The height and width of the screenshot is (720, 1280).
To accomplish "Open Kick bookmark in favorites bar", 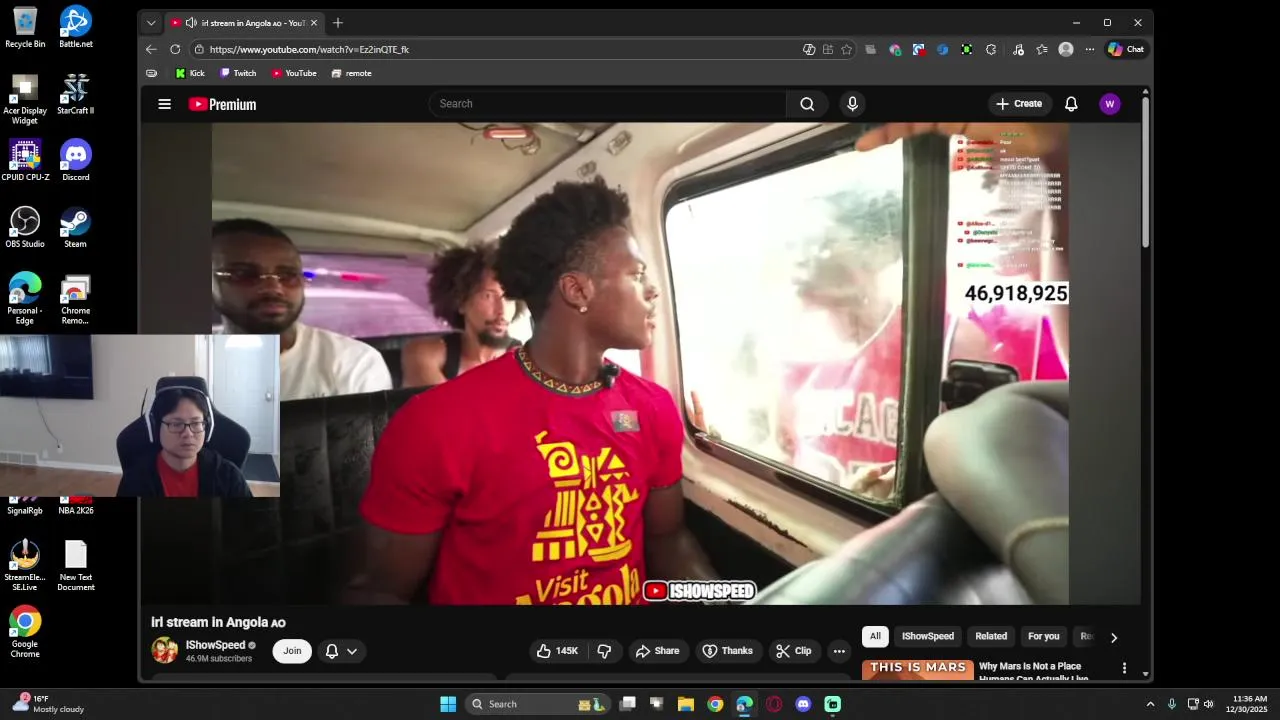I will click(190, 73).
